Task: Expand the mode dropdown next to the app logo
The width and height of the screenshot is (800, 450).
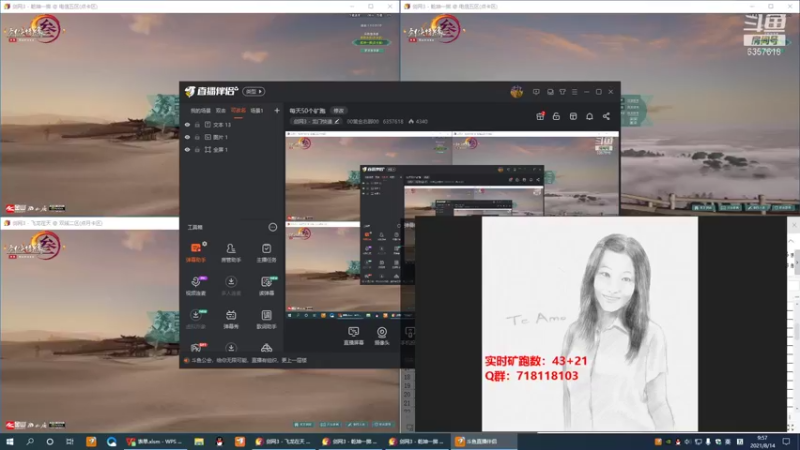Action: (x=254, y=91)
